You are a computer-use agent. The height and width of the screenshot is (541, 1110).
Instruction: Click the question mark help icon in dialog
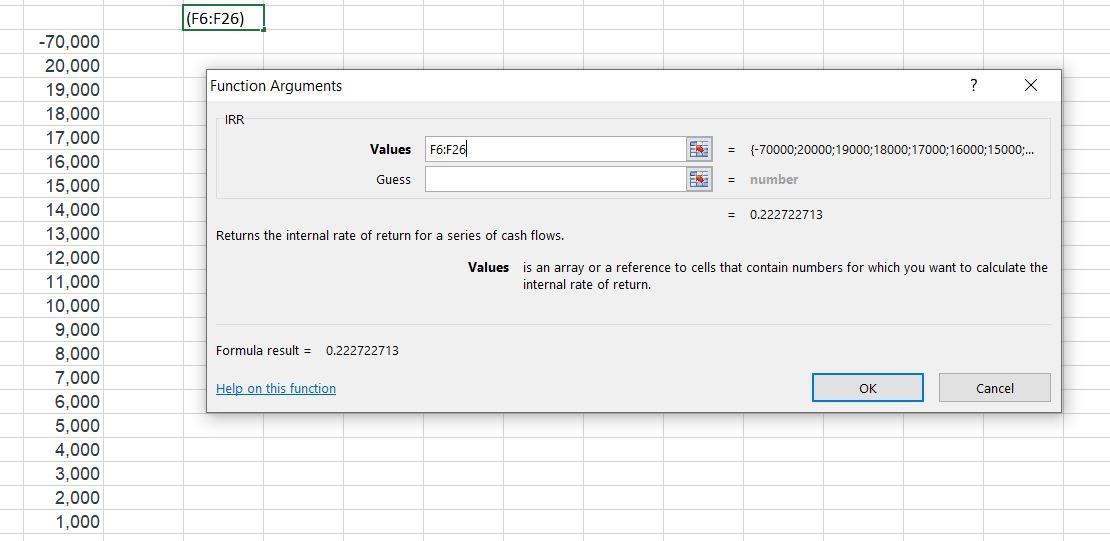pyautogui.click(x=973, y=86)
